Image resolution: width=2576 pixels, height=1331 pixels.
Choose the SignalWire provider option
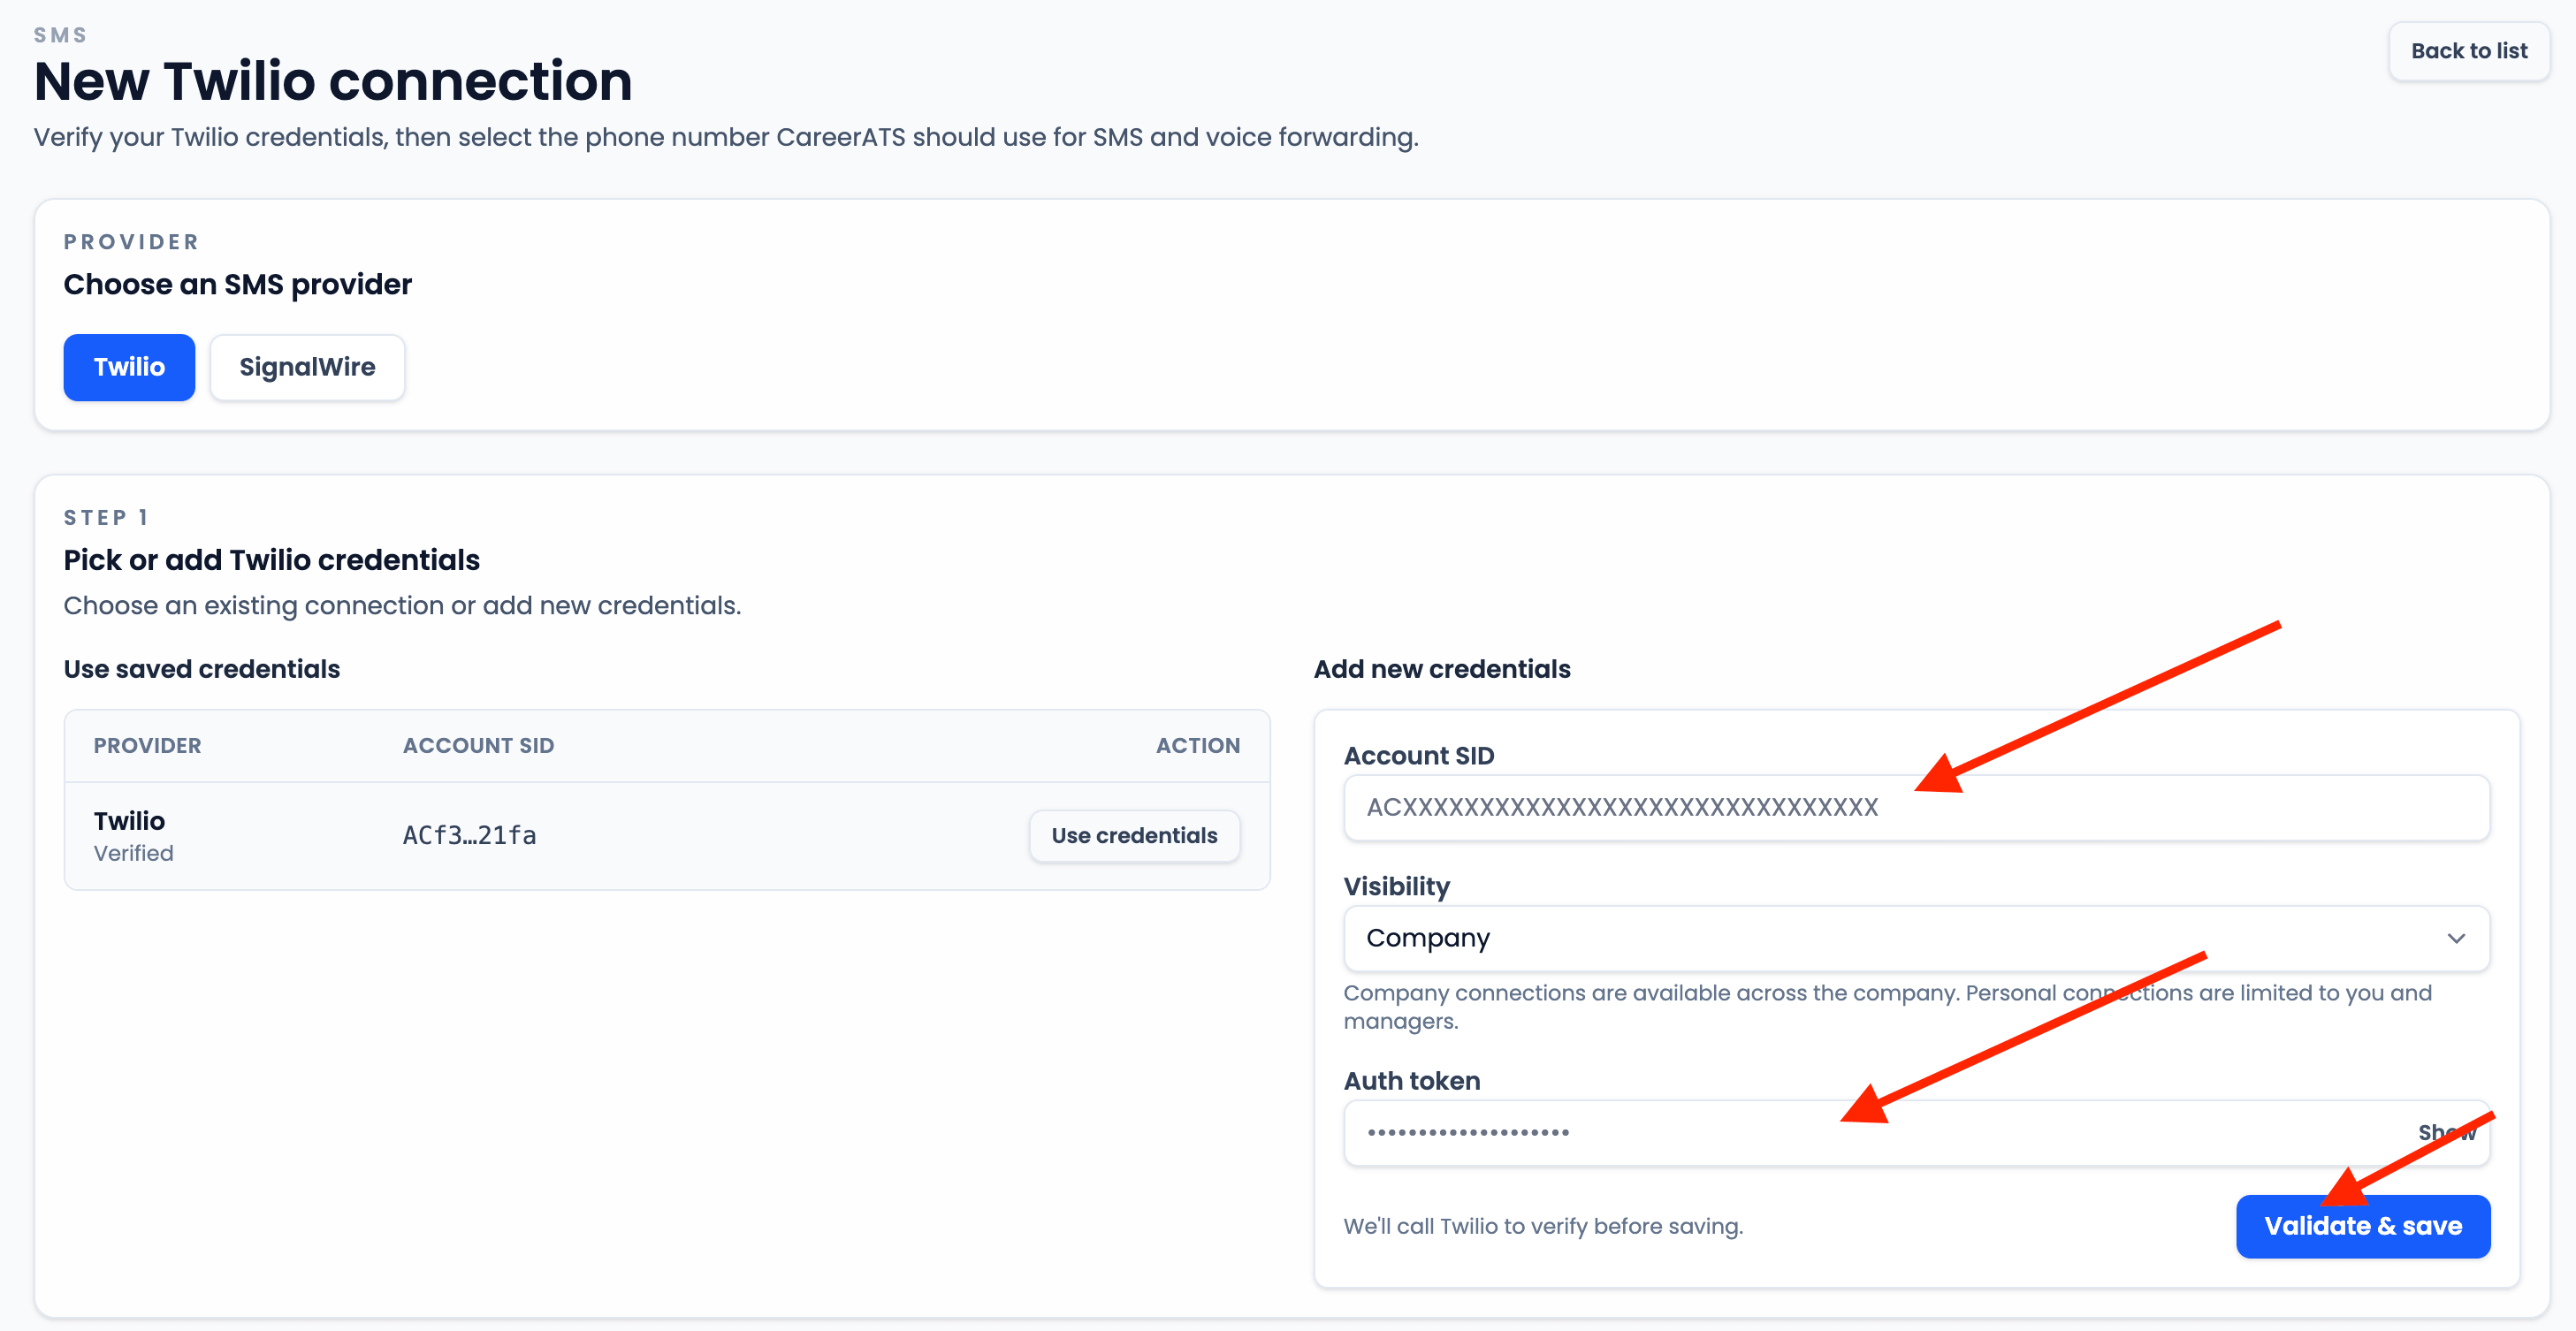(x=307, y=367)
